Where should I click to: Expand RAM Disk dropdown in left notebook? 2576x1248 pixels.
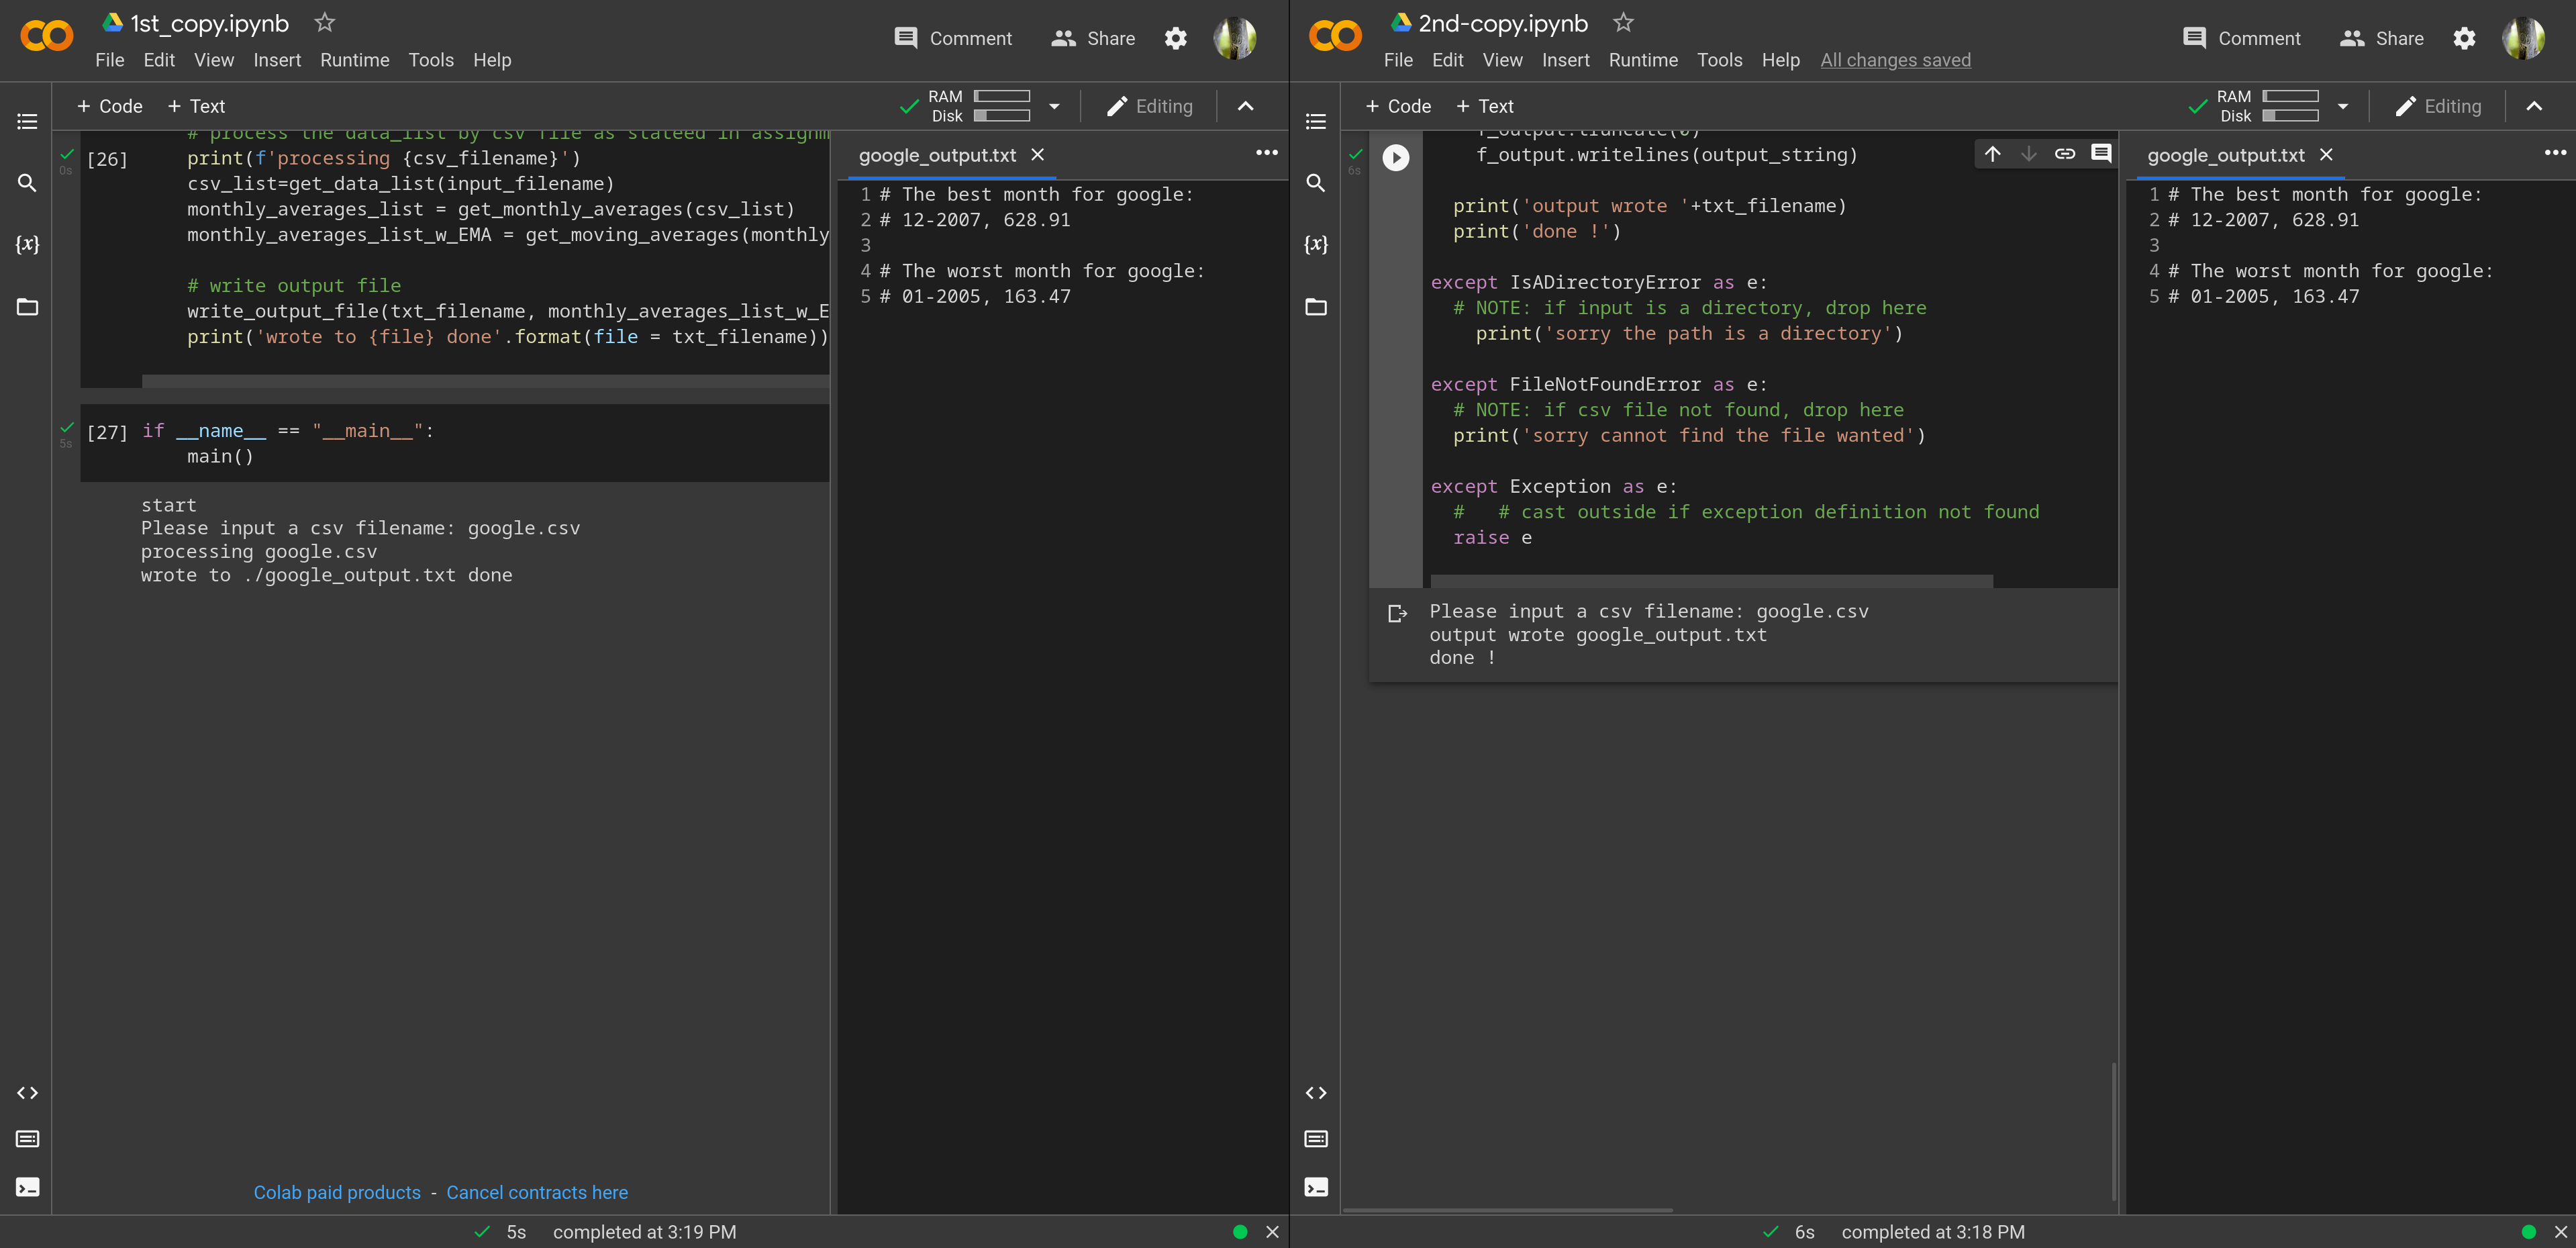(1054, 106)
